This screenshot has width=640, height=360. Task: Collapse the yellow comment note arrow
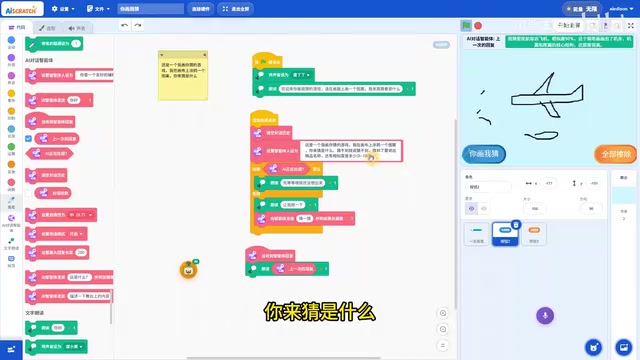(162, 55)
